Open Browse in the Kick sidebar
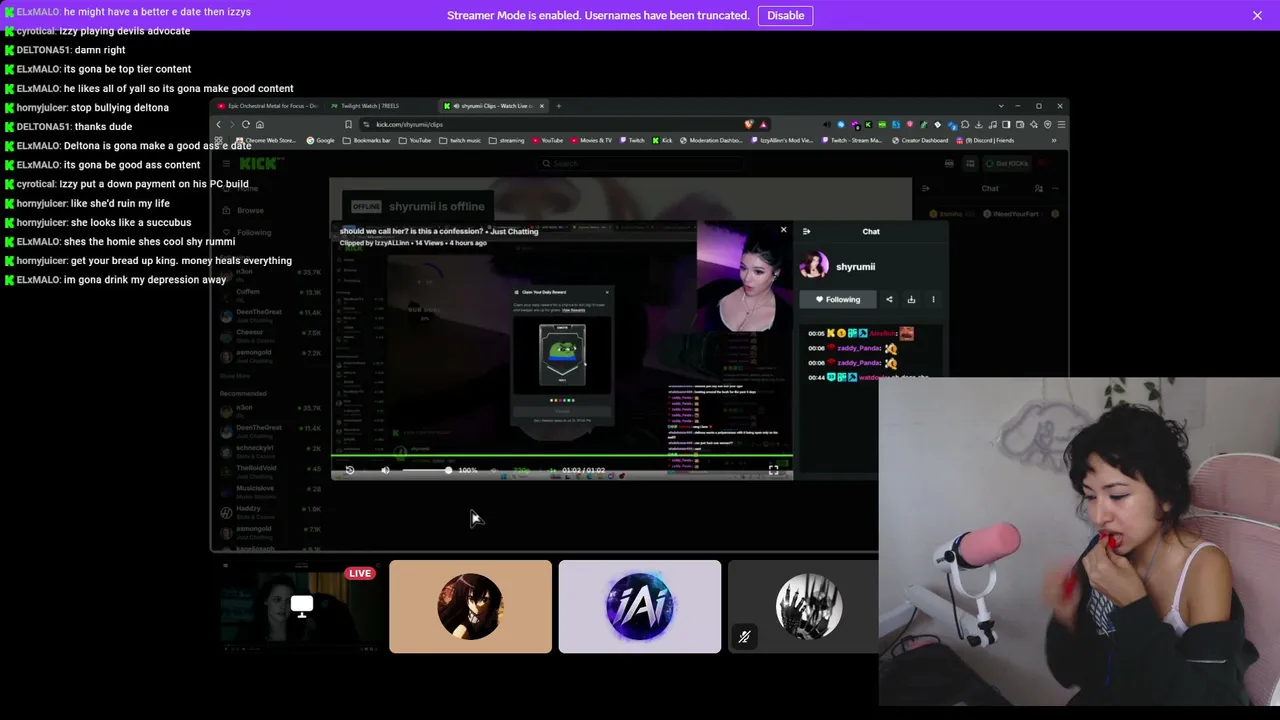Viewport: 1280px width, 720px height. tap(244, 210)
